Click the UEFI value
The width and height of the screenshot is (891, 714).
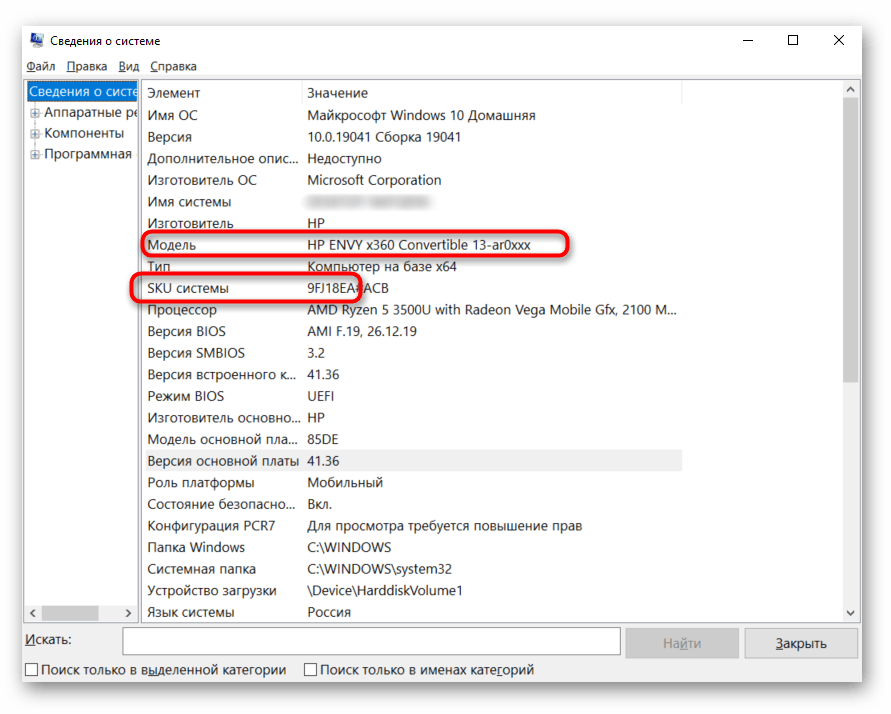click(x=320, y=396)
